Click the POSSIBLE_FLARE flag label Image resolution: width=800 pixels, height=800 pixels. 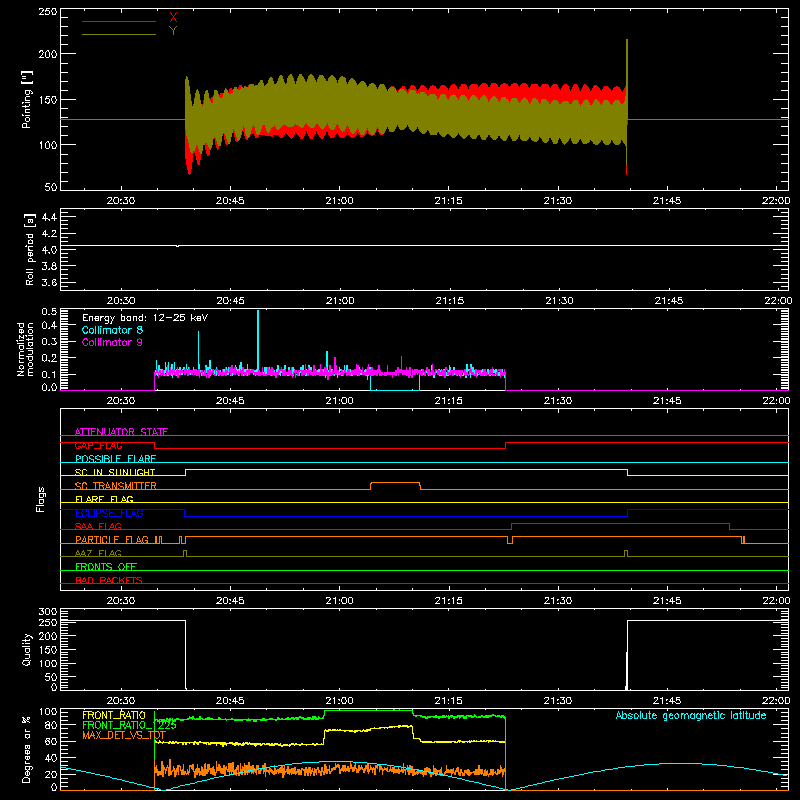[115, 459]
